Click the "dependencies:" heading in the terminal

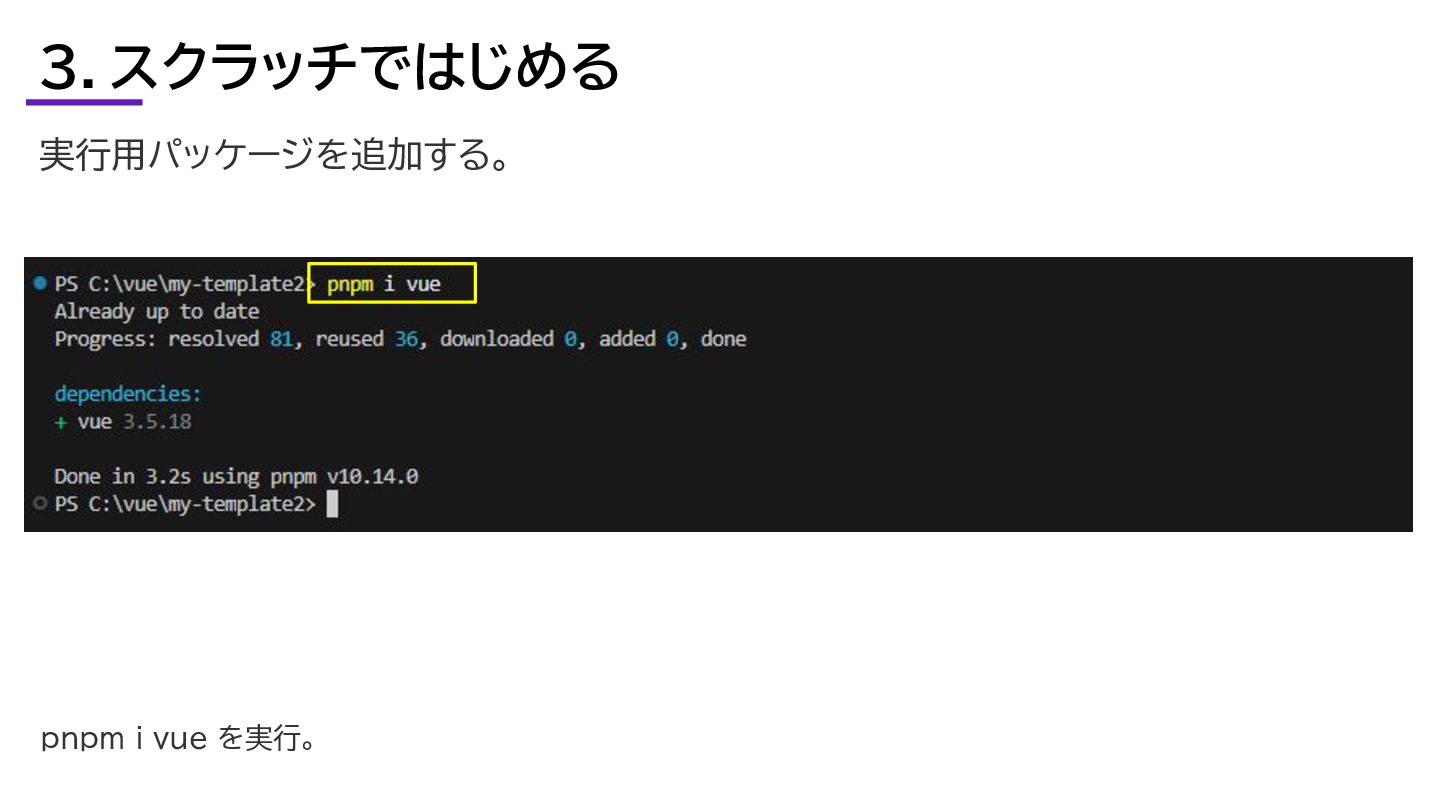(128, 394)
